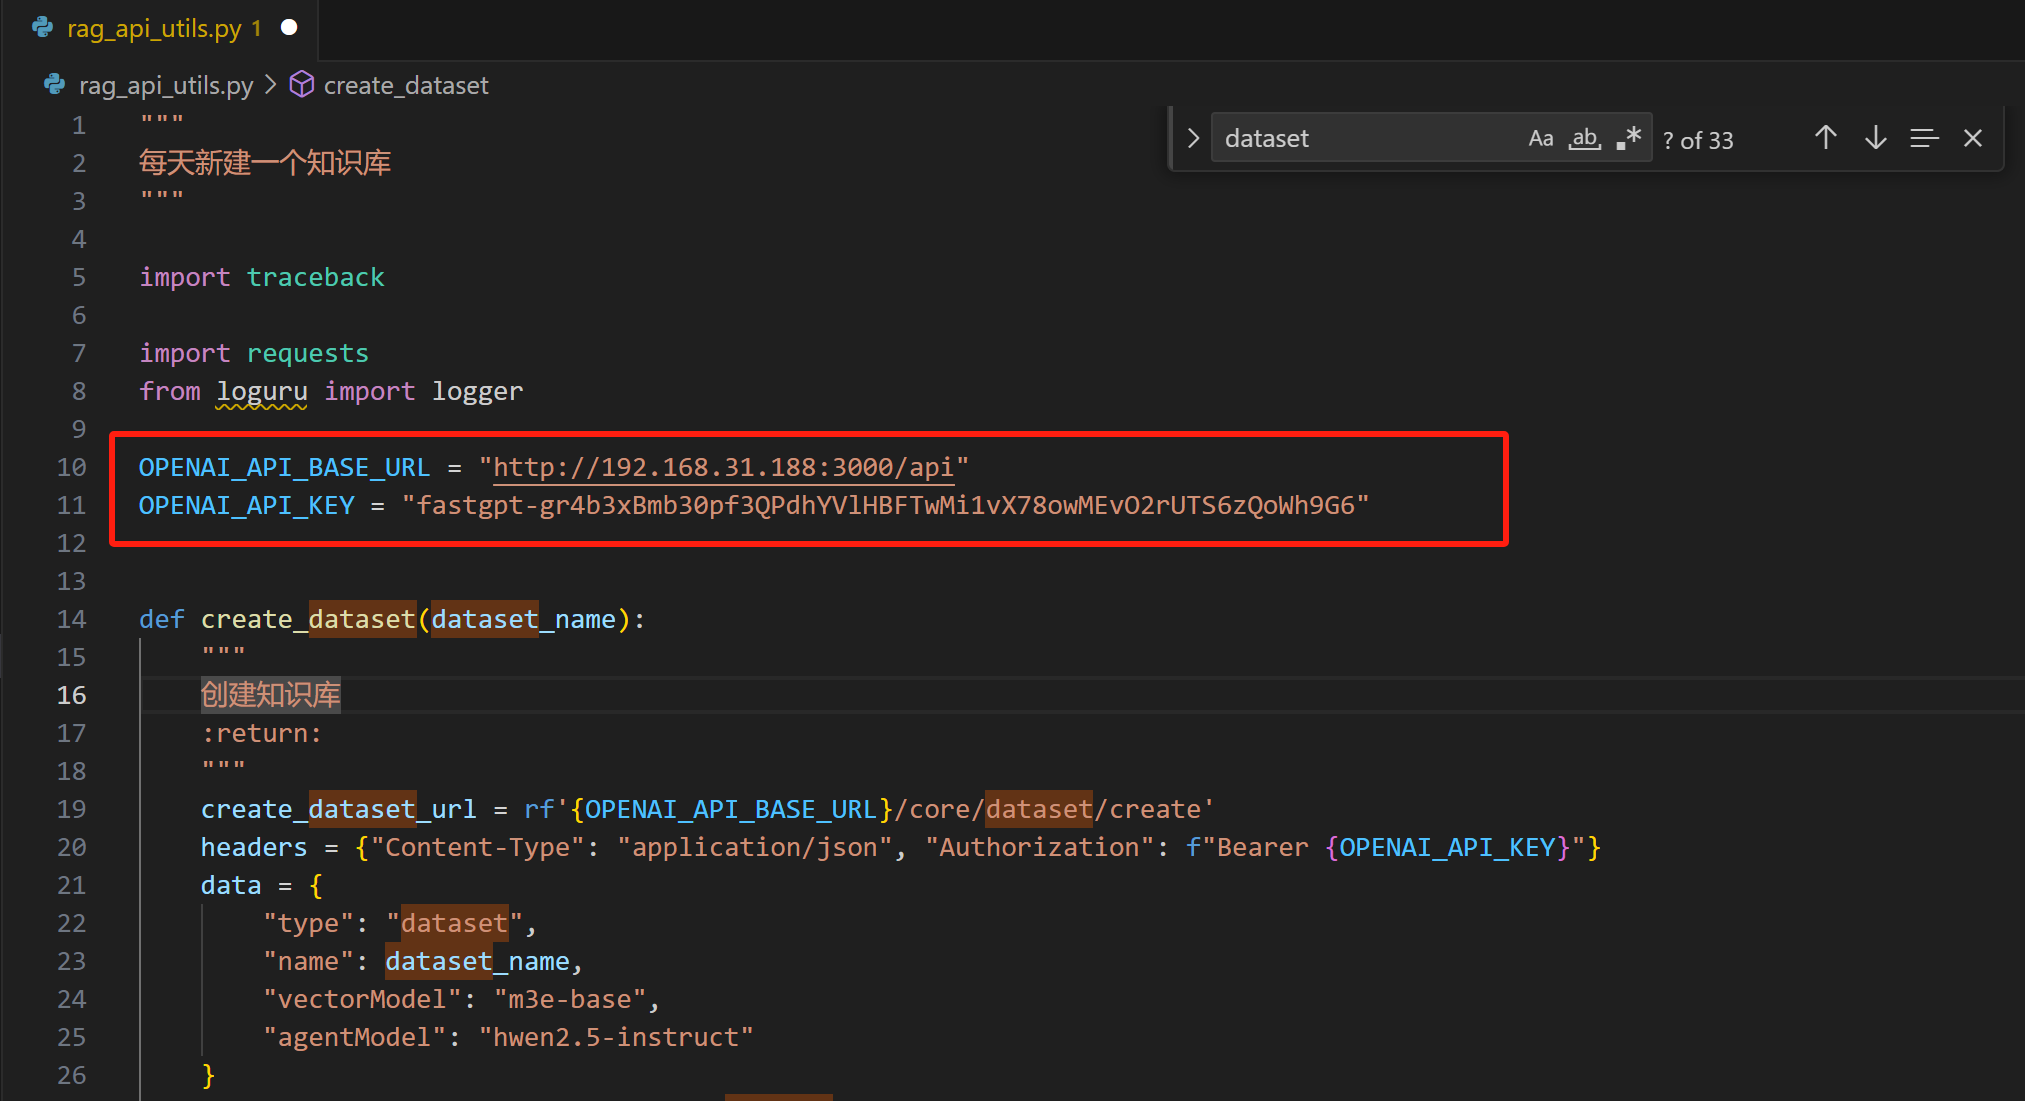This screenshot has height=1101, width=2025.
Task: Open rag_api_utils.py breadcrumb
Action: click(x=166, y=86)
